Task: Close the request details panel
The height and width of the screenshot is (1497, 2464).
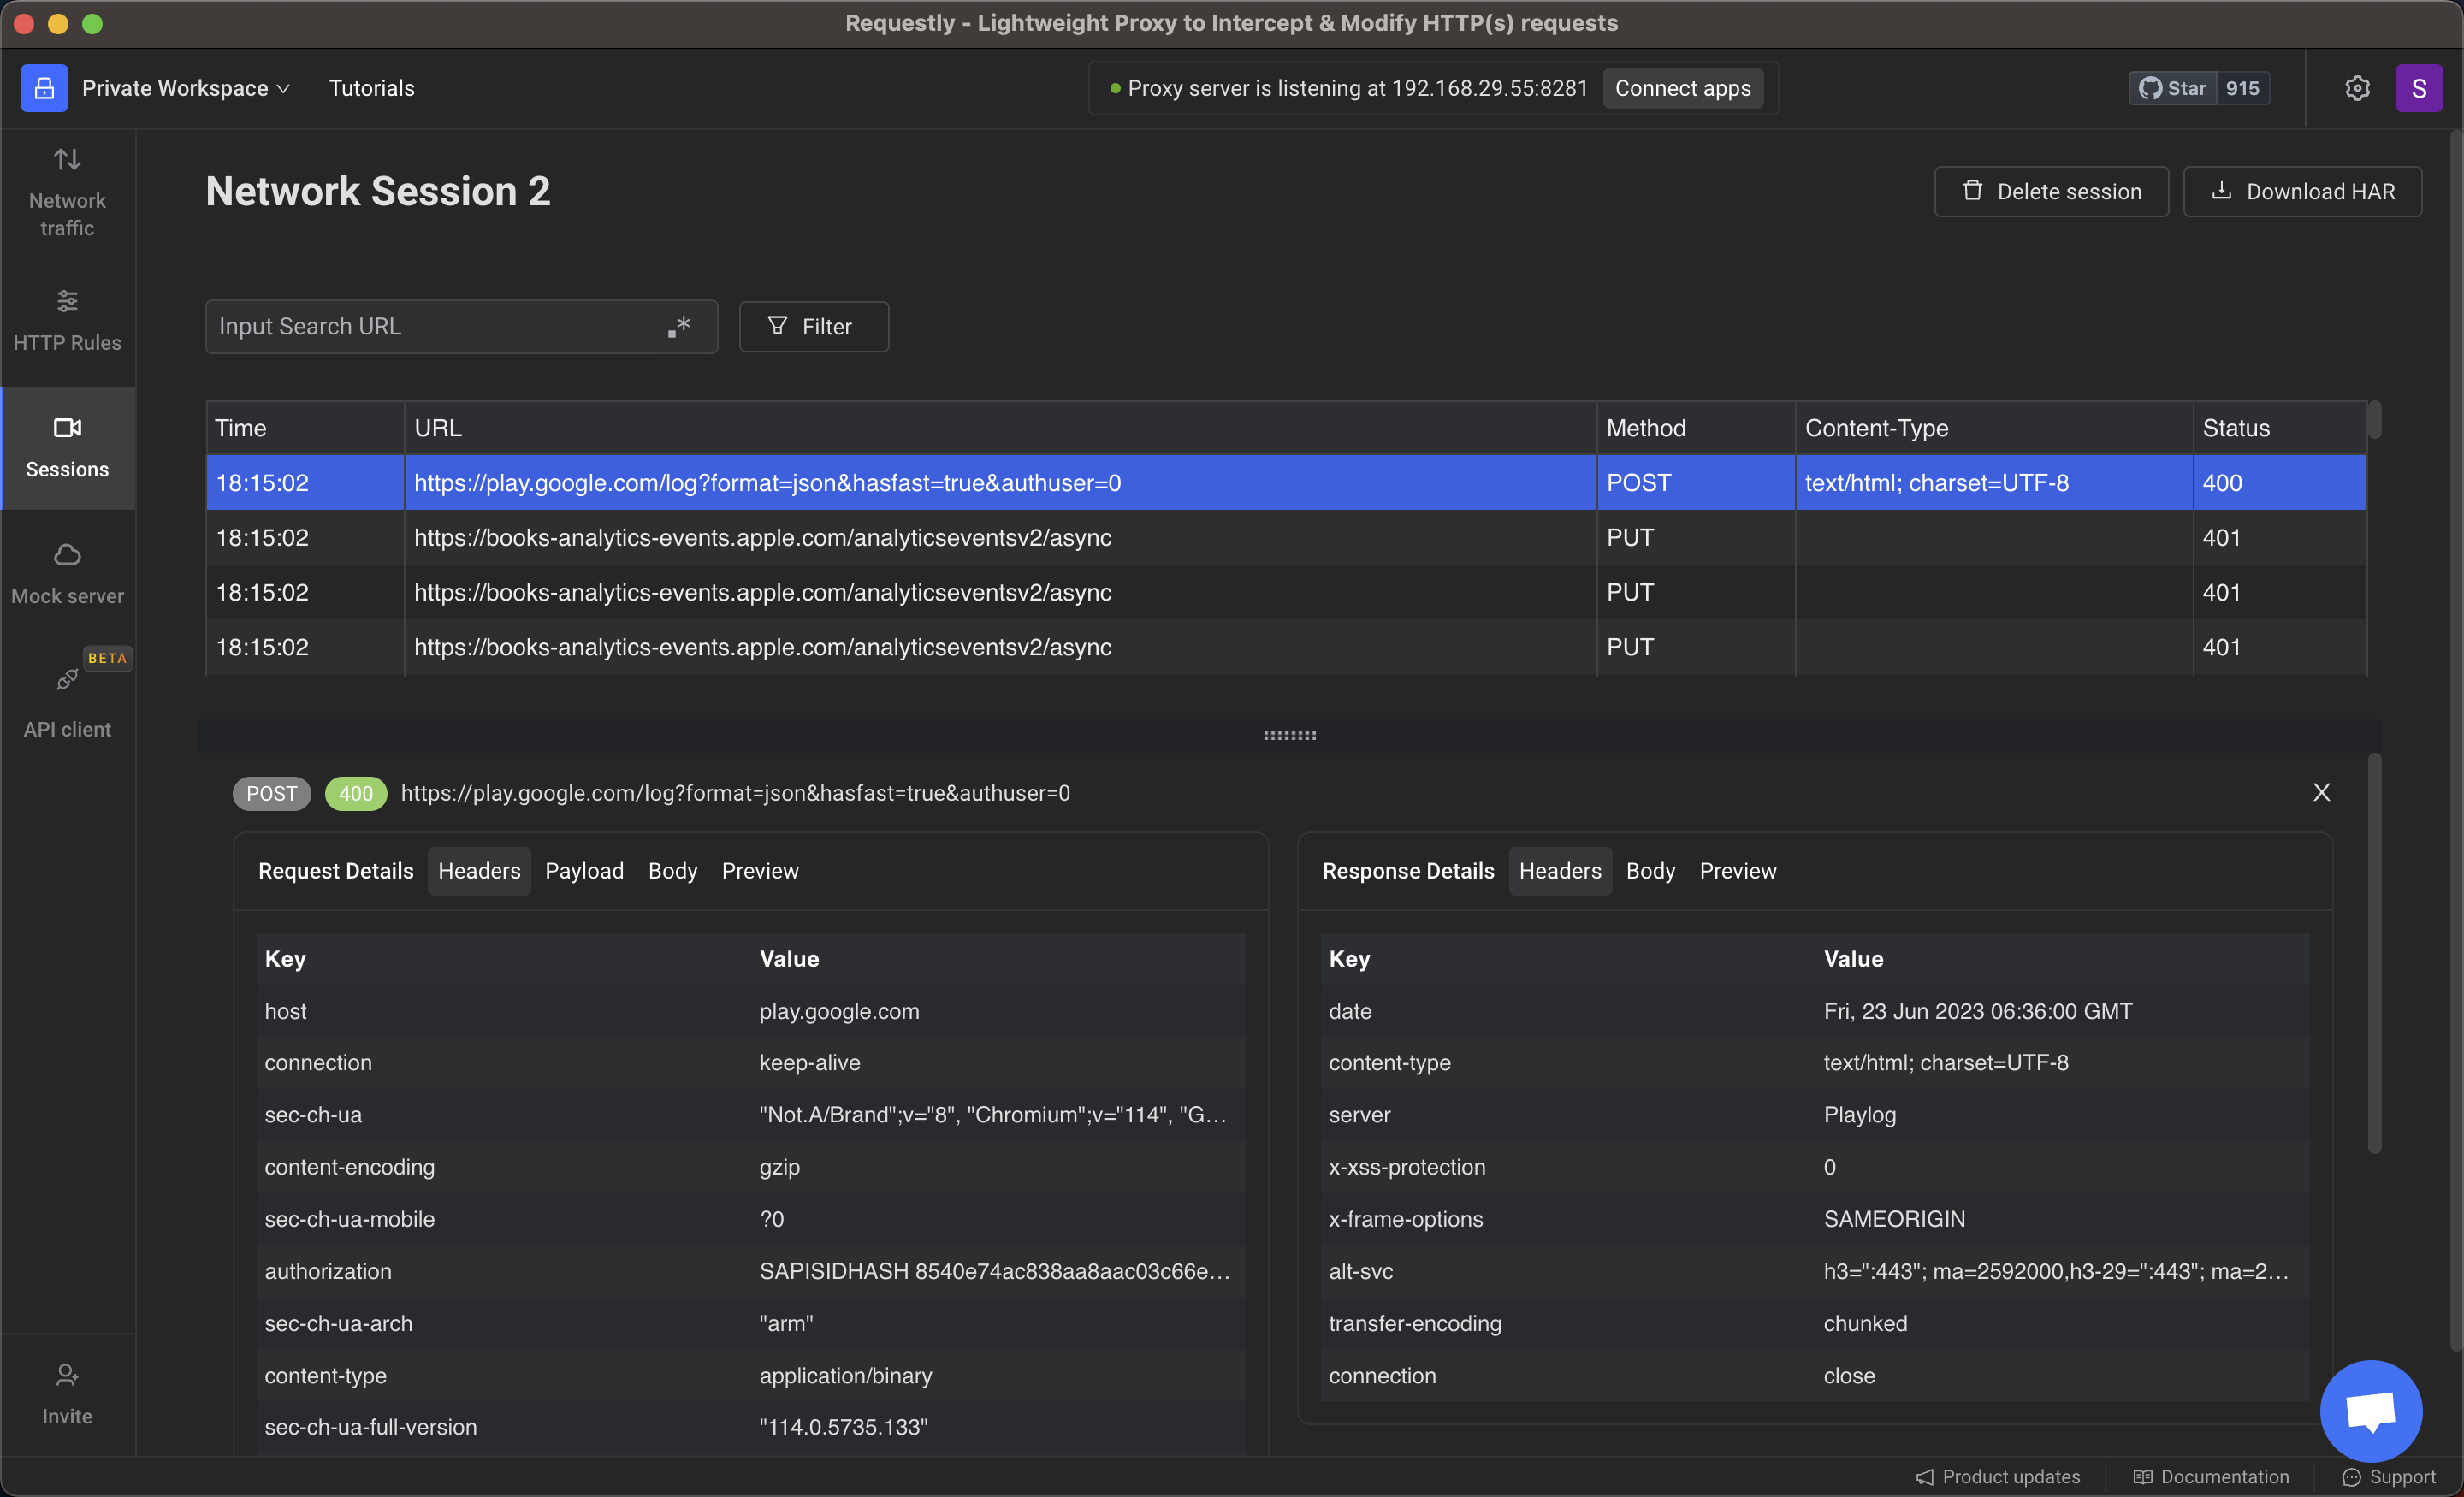Action: (x=2321, y=793)
